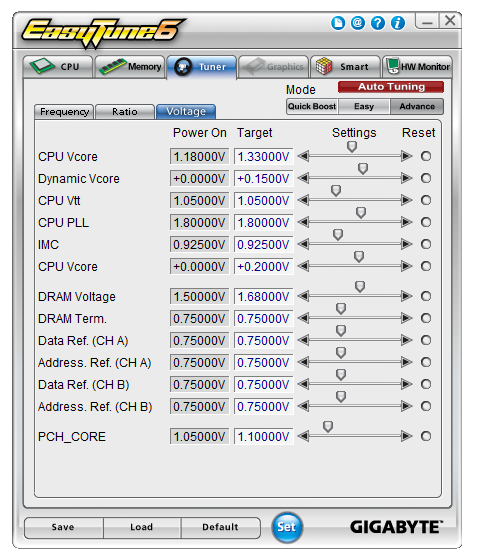481x560 pixels.
Task: Select the reset radio for IMC
Action: (x=426, y=244)
